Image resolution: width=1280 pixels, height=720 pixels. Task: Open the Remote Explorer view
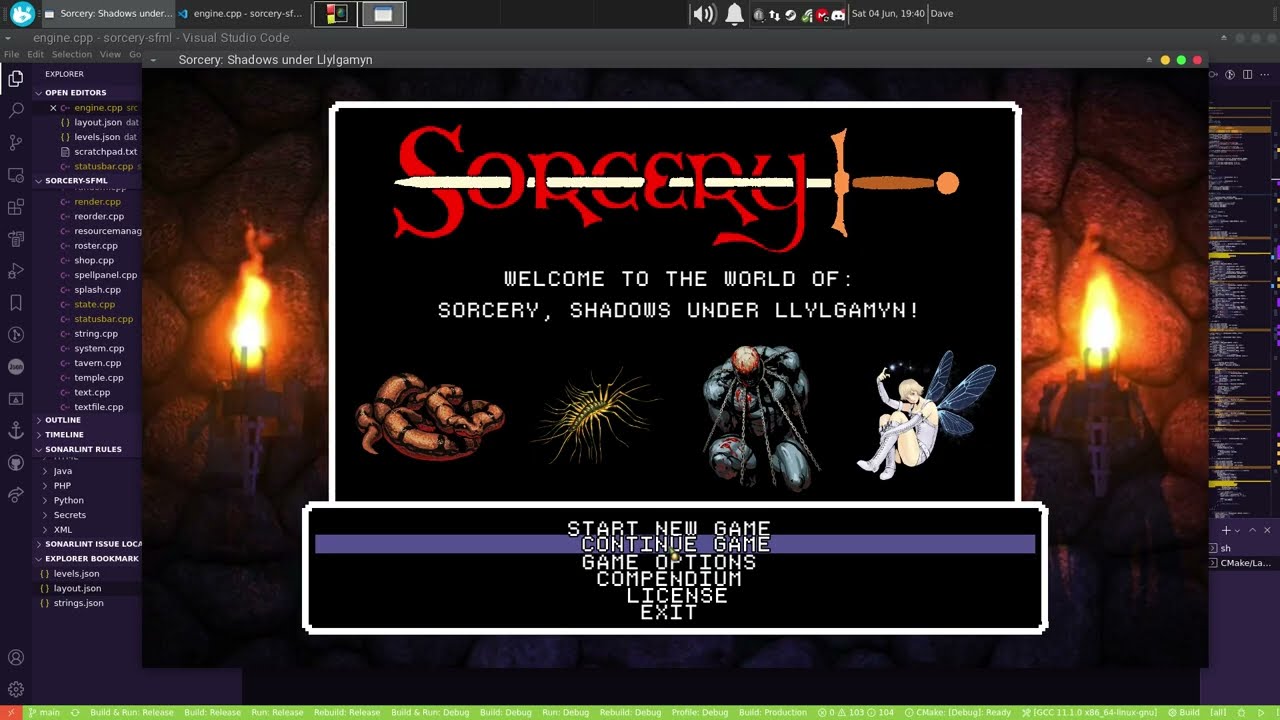coord(16,175)
